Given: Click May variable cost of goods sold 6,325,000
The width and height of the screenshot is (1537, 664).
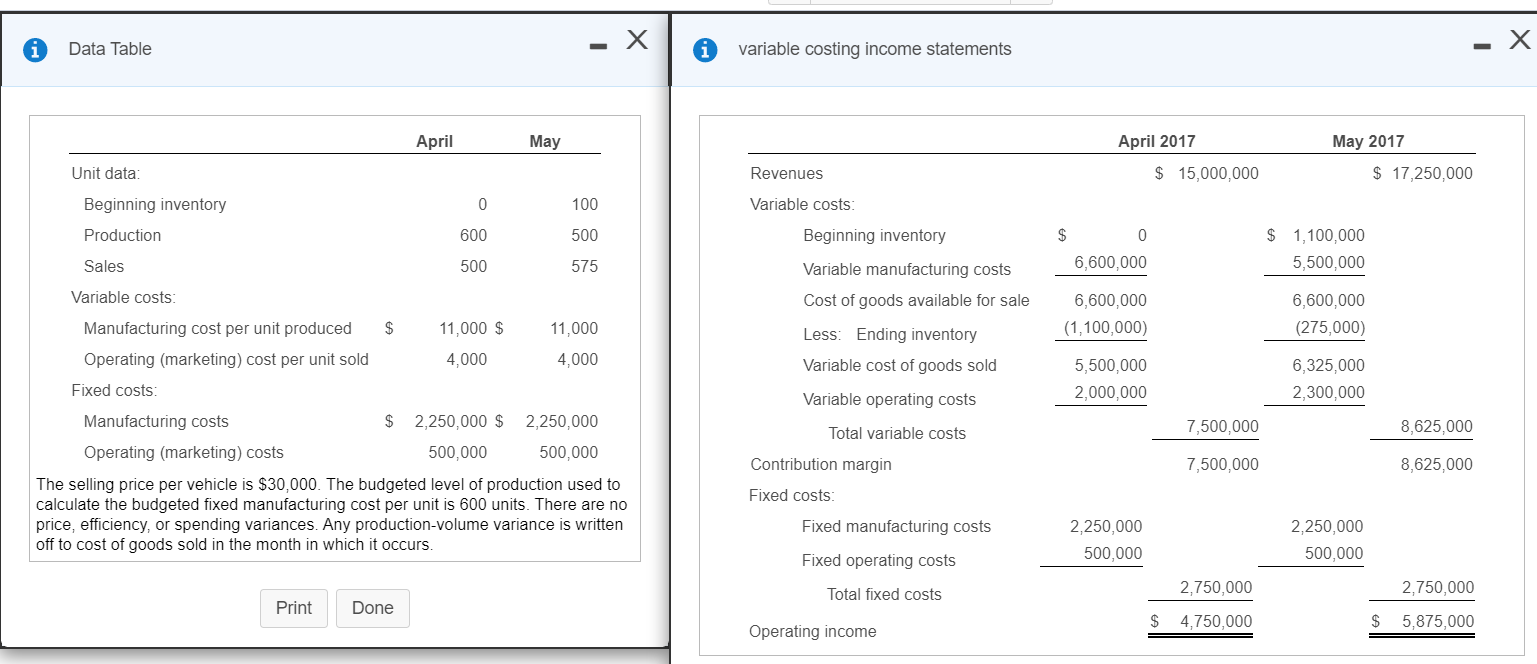Looking at the screenshot, I should pos(1328,365).
